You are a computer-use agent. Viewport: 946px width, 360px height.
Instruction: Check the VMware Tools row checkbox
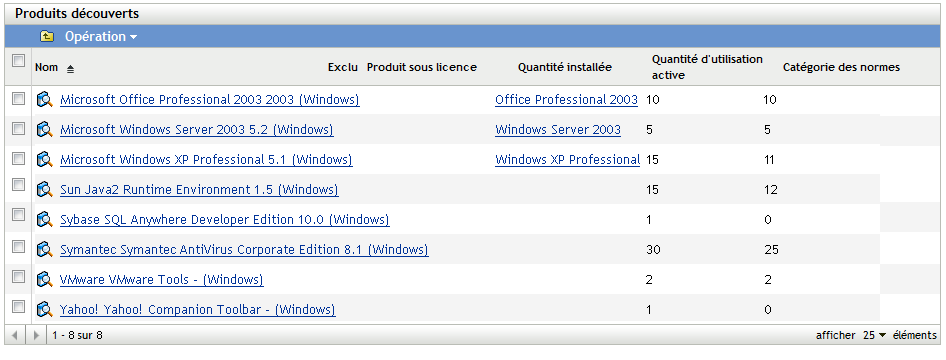pyautogui.click(x=19, y=277)
